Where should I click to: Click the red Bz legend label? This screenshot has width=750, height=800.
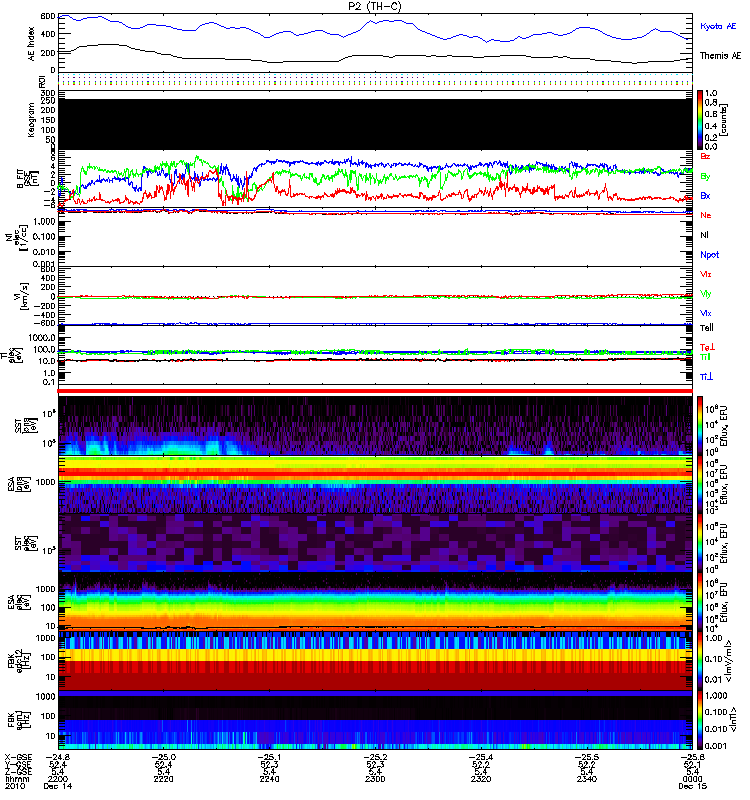[x=705, y=156]
